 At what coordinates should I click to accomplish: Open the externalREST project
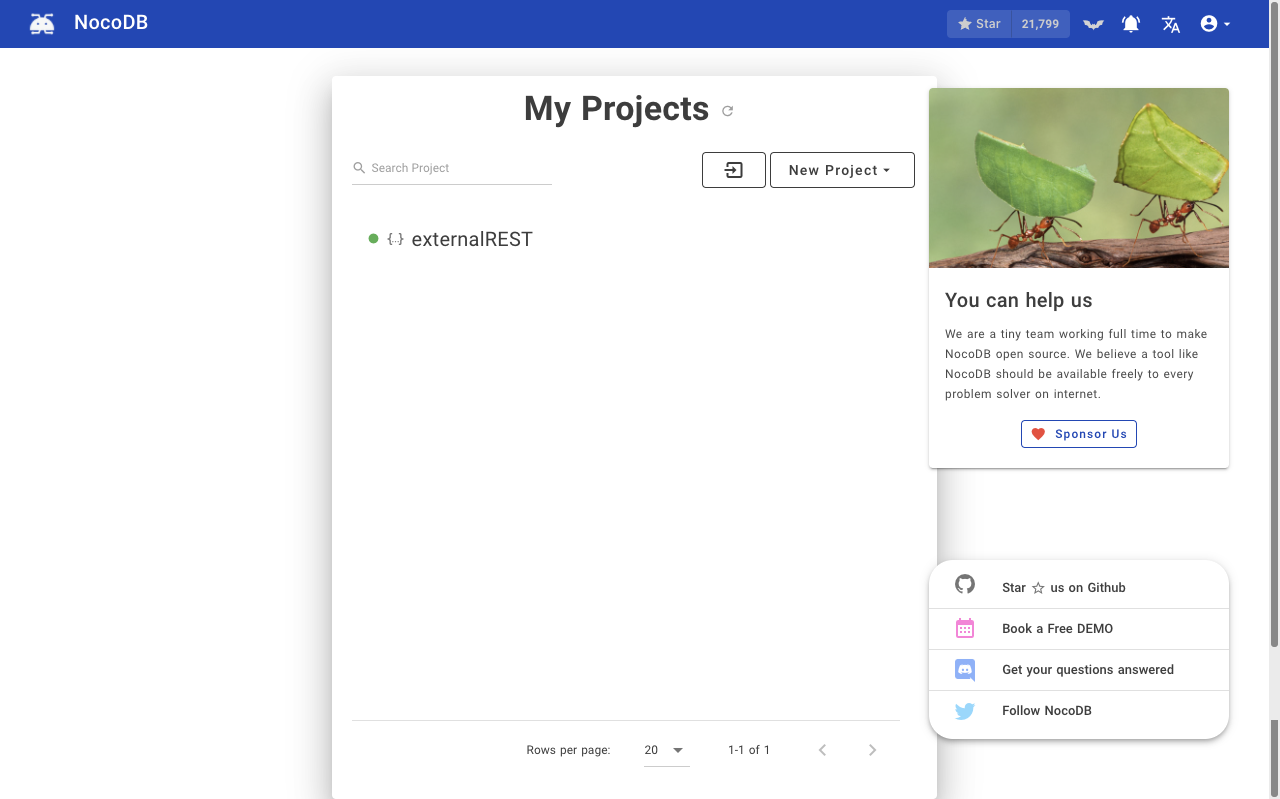(472, 239)
